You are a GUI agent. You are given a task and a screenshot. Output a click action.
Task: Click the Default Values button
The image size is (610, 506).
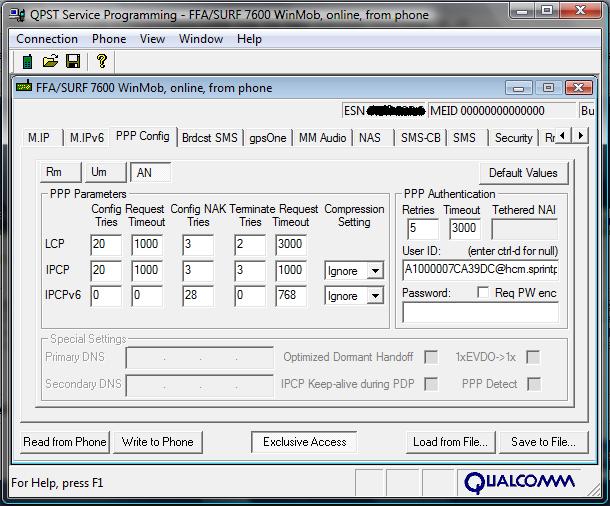[x=523, y=173]
